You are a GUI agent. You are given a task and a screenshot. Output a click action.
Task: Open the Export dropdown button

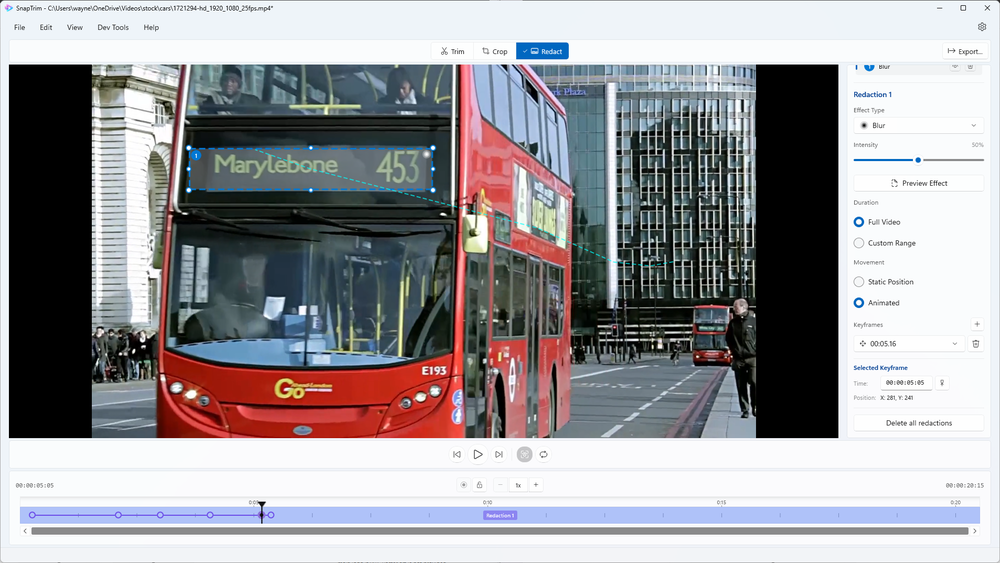pyautogui.click(x=964, y=51)
